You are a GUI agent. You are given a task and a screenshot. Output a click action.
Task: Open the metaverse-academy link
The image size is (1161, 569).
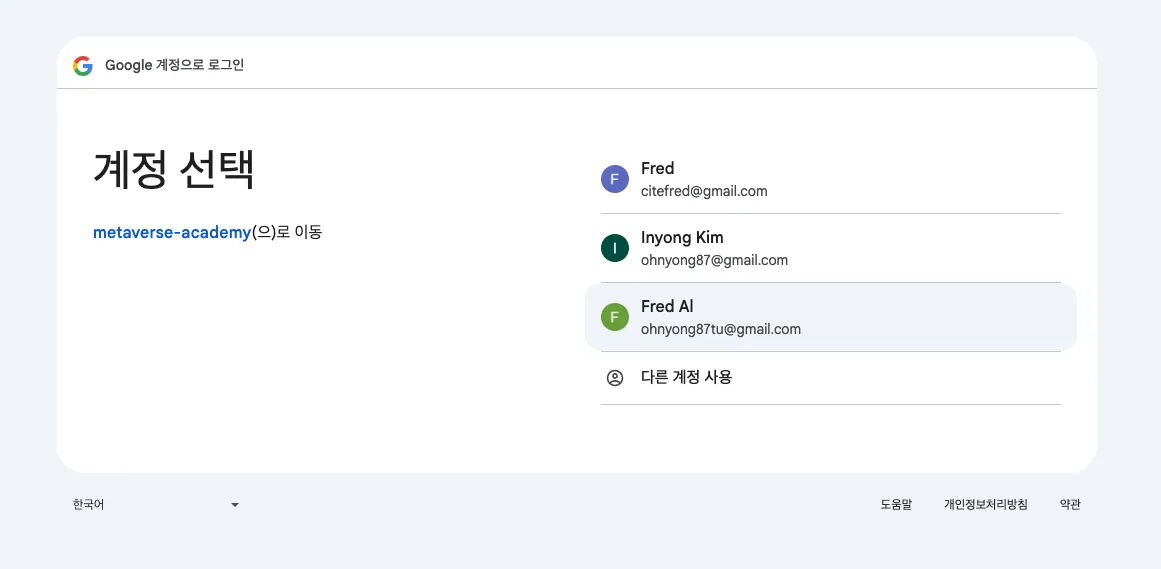(x=172, y=232)
